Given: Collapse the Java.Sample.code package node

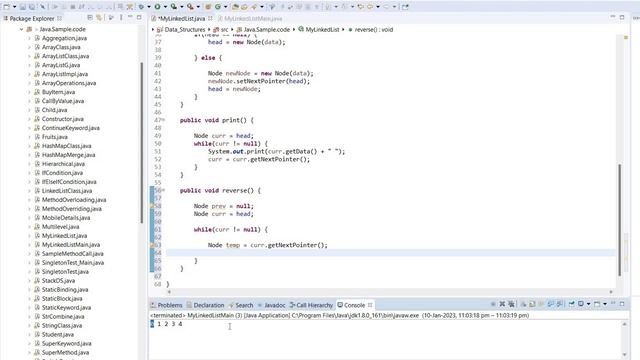Looking at the screenshot, I should 21,29.
